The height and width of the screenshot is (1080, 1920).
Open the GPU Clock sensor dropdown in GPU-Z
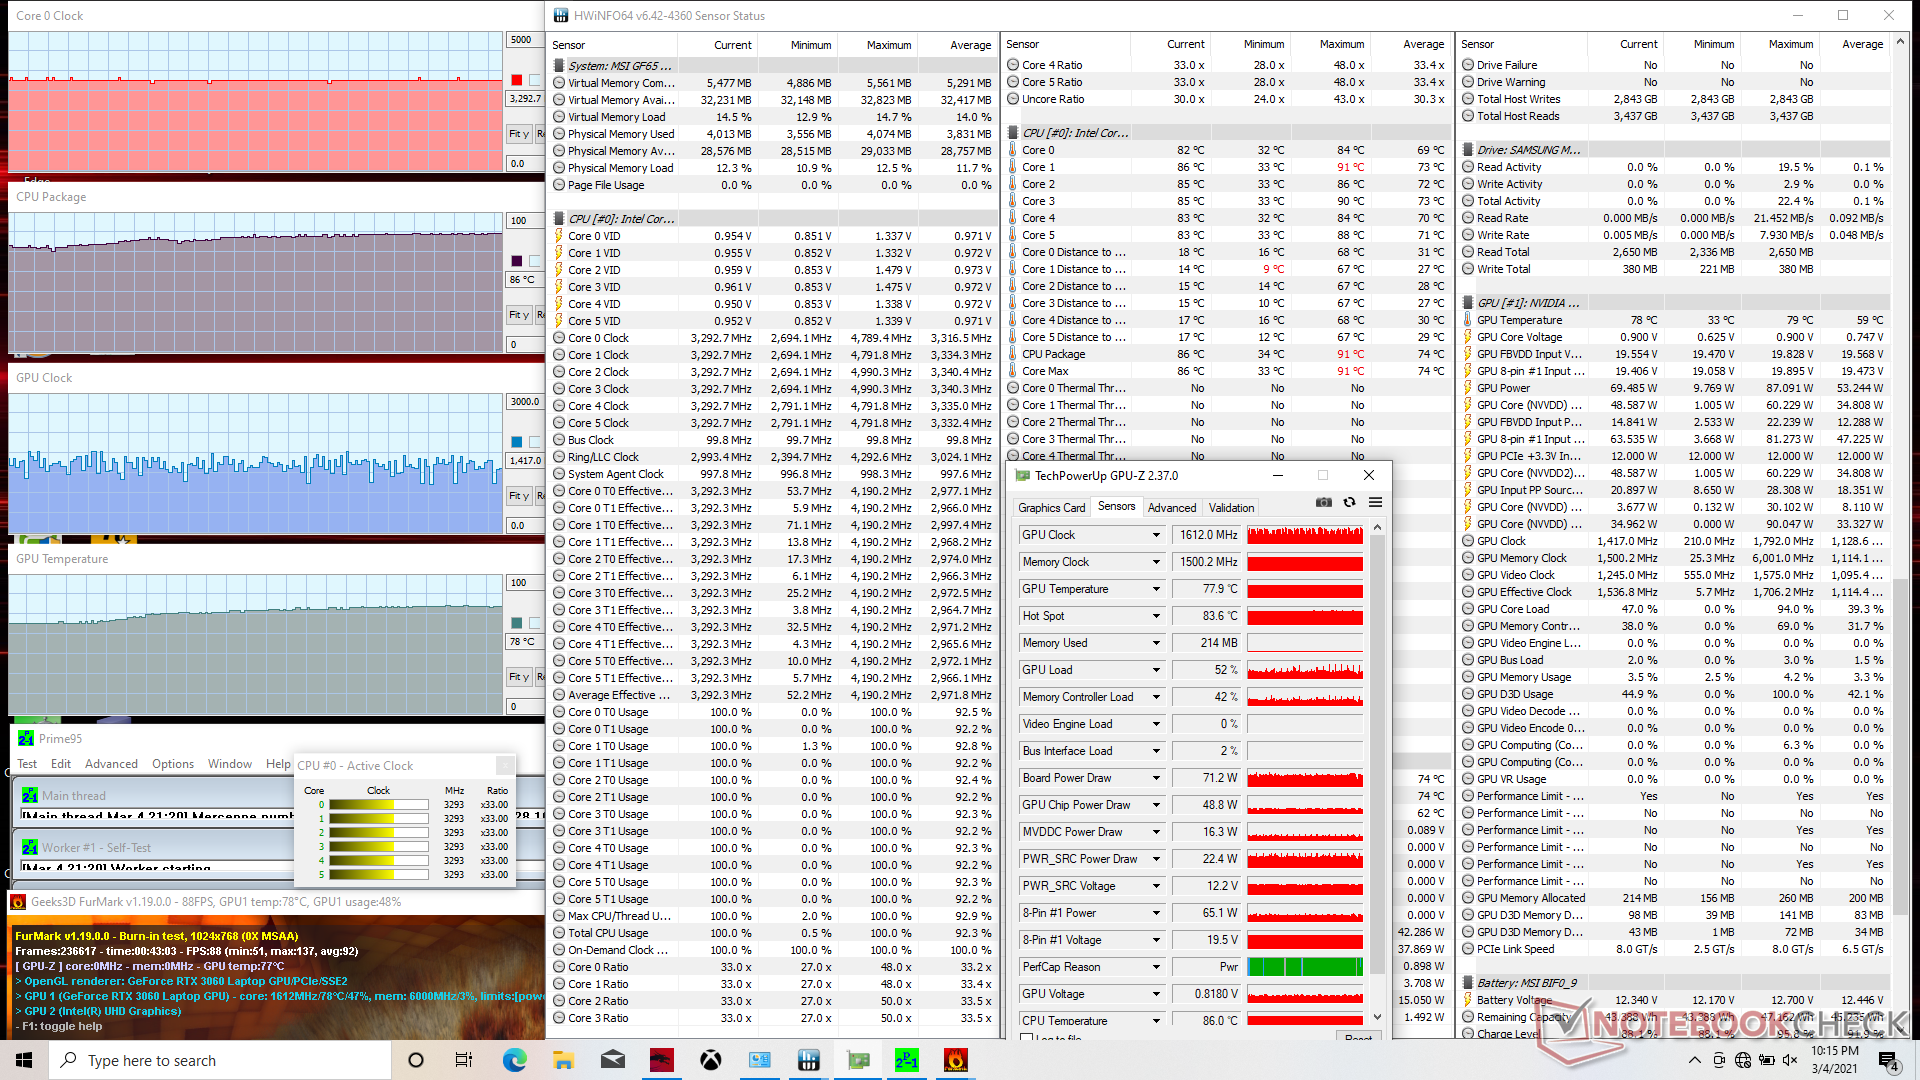point(1156,535)
